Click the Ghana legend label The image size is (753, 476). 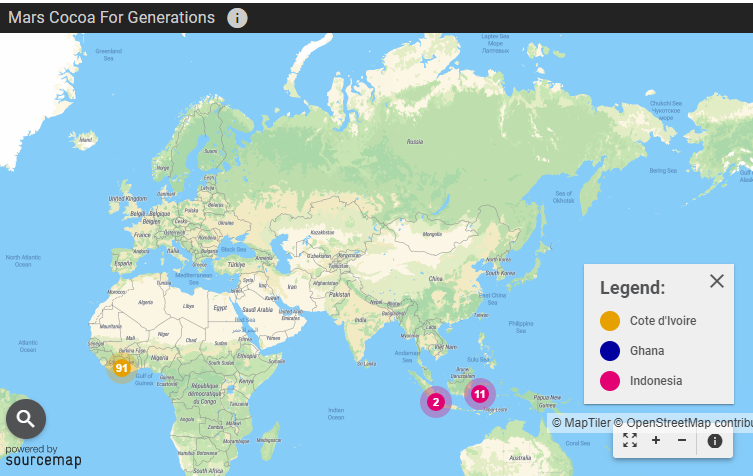647,351
